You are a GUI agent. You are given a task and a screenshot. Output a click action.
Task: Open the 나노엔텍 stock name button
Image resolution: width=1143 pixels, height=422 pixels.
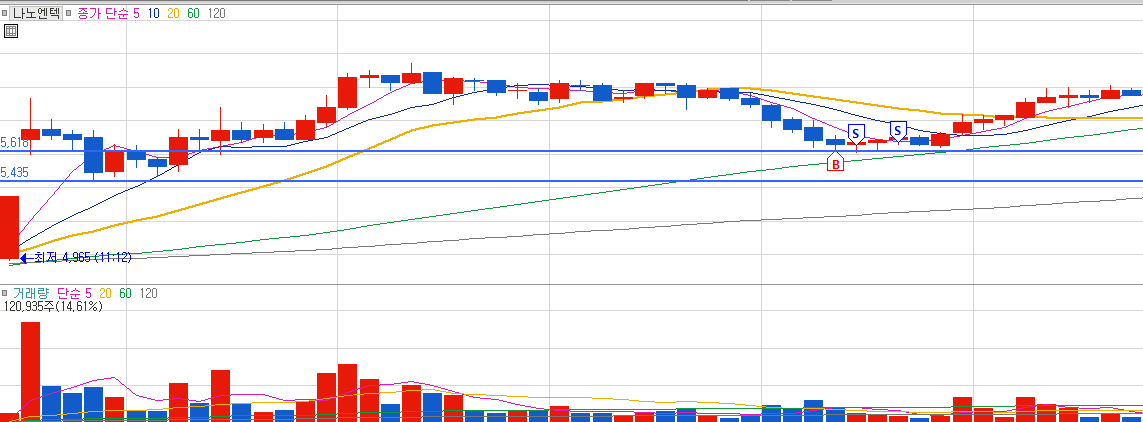(x=36, y=13)
